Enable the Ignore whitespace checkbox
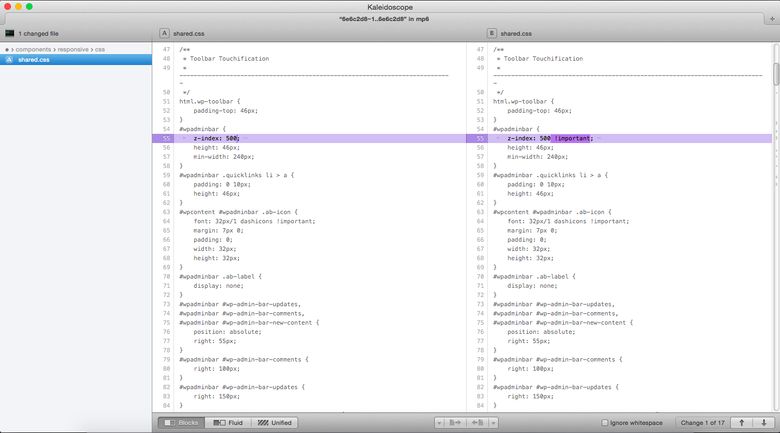Viewport: 780px width, 433px height. (x=605, y=423)
